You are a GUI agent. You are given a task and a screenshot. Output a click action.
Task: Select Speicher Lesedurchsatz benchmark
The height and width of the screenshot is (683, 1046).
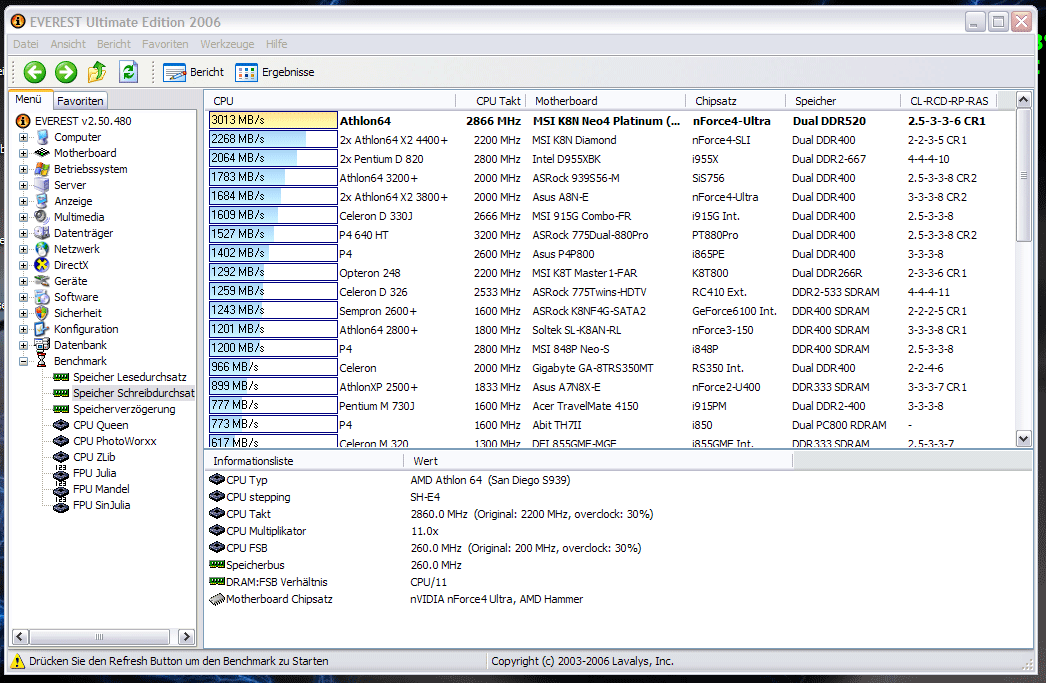(x=129, y=377)
